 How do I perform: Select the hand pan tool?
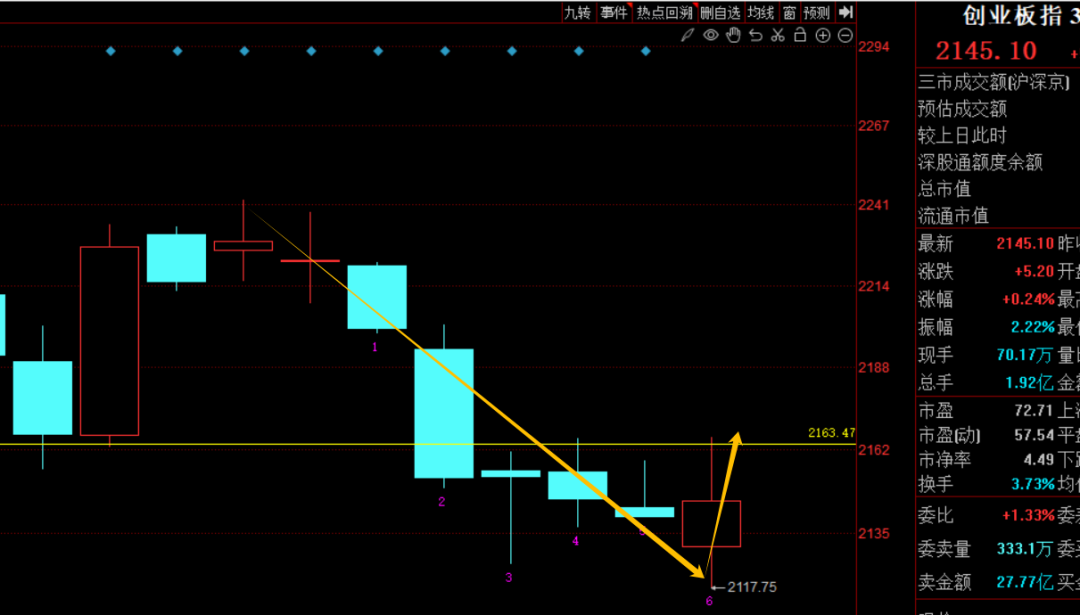click(733, 36)
